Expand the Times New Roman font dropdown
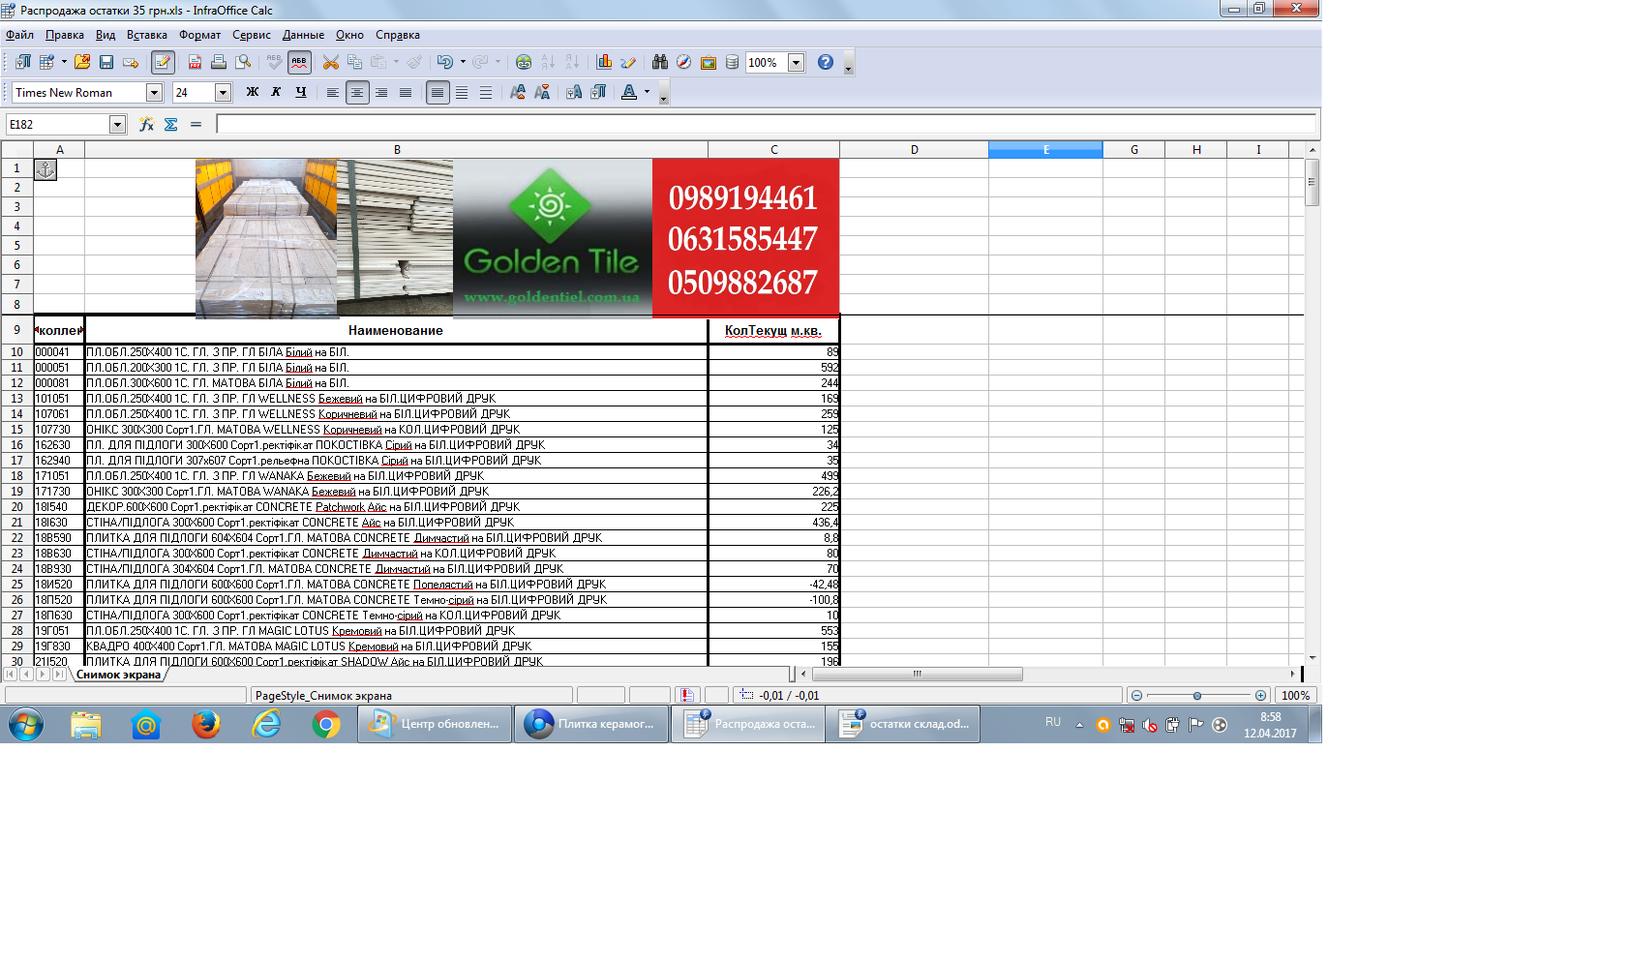Image resolution: width=1630 pixels, height=962 pixels. 154,92
